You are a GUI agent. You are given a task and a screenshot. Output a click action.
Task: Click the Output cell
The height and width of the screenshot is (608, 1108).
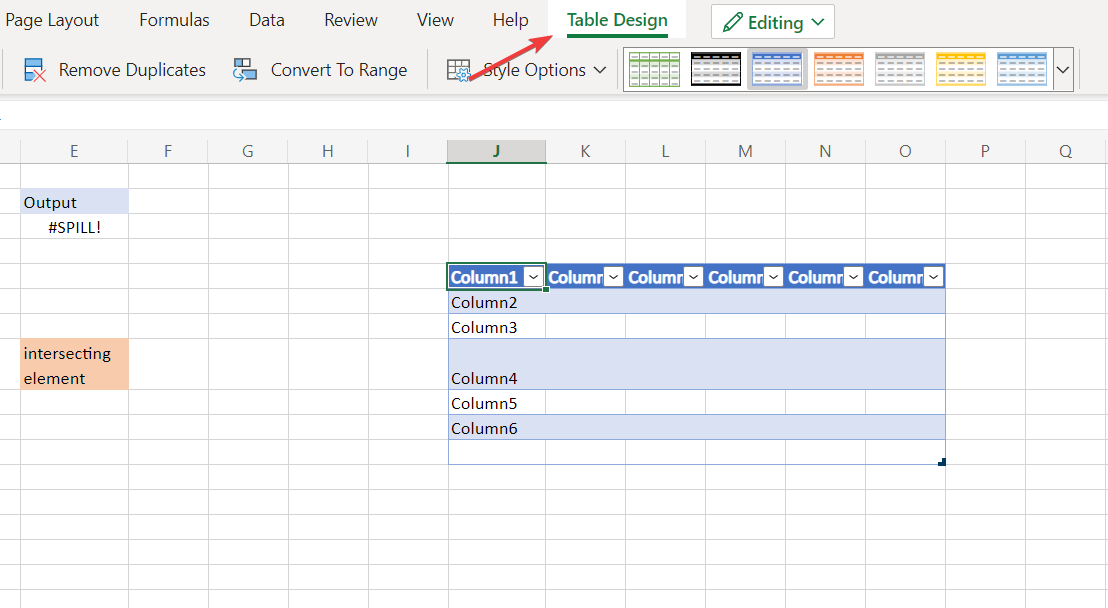click(74, 202)
